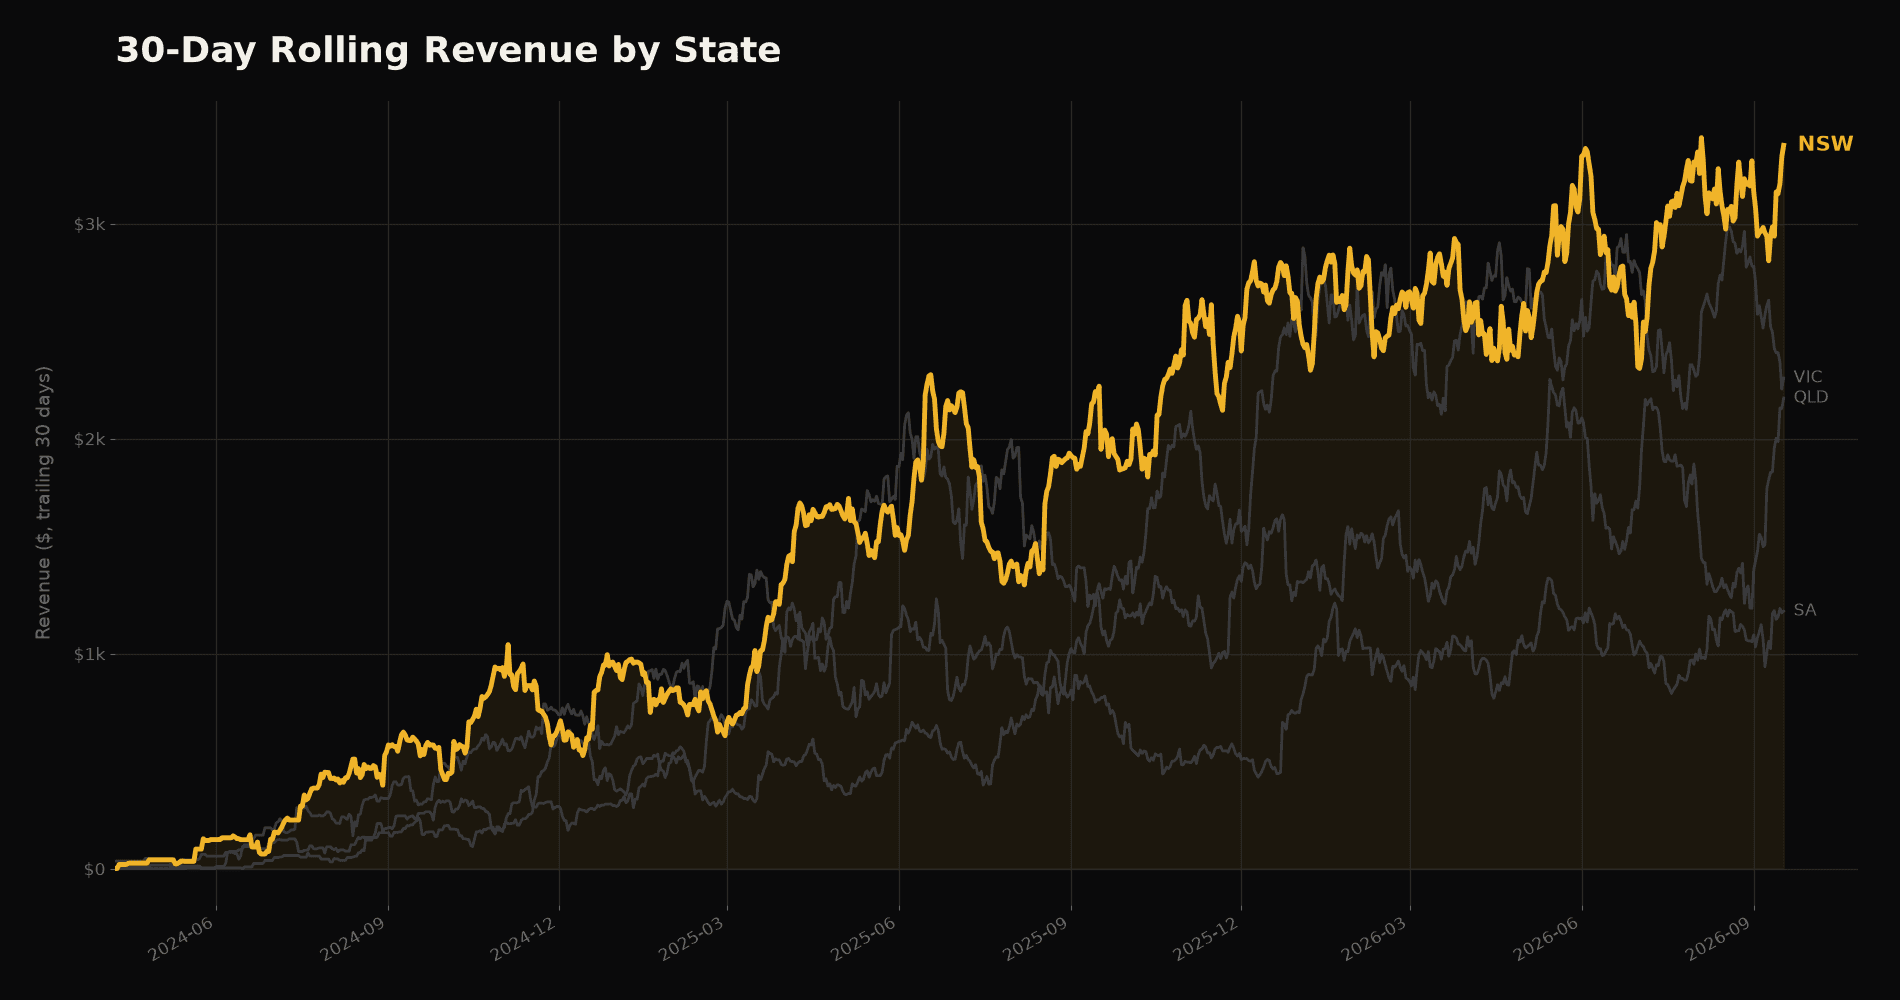Select the SA series label
This screenshot has width=1900, height=1000.
coord(1804,610)
